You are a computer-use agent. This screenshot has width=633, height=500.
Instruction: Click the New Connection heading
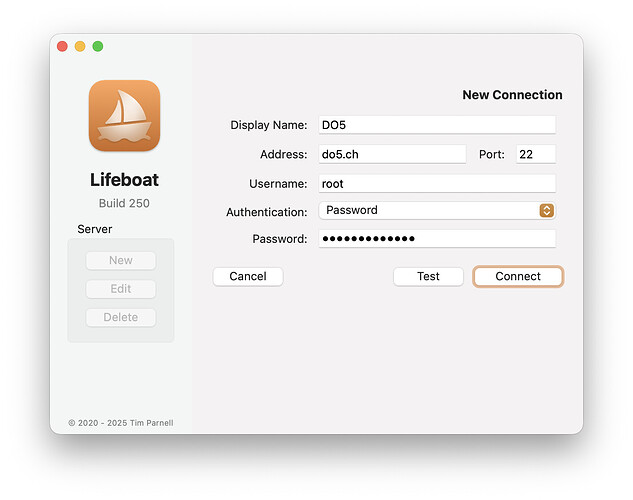512,95
